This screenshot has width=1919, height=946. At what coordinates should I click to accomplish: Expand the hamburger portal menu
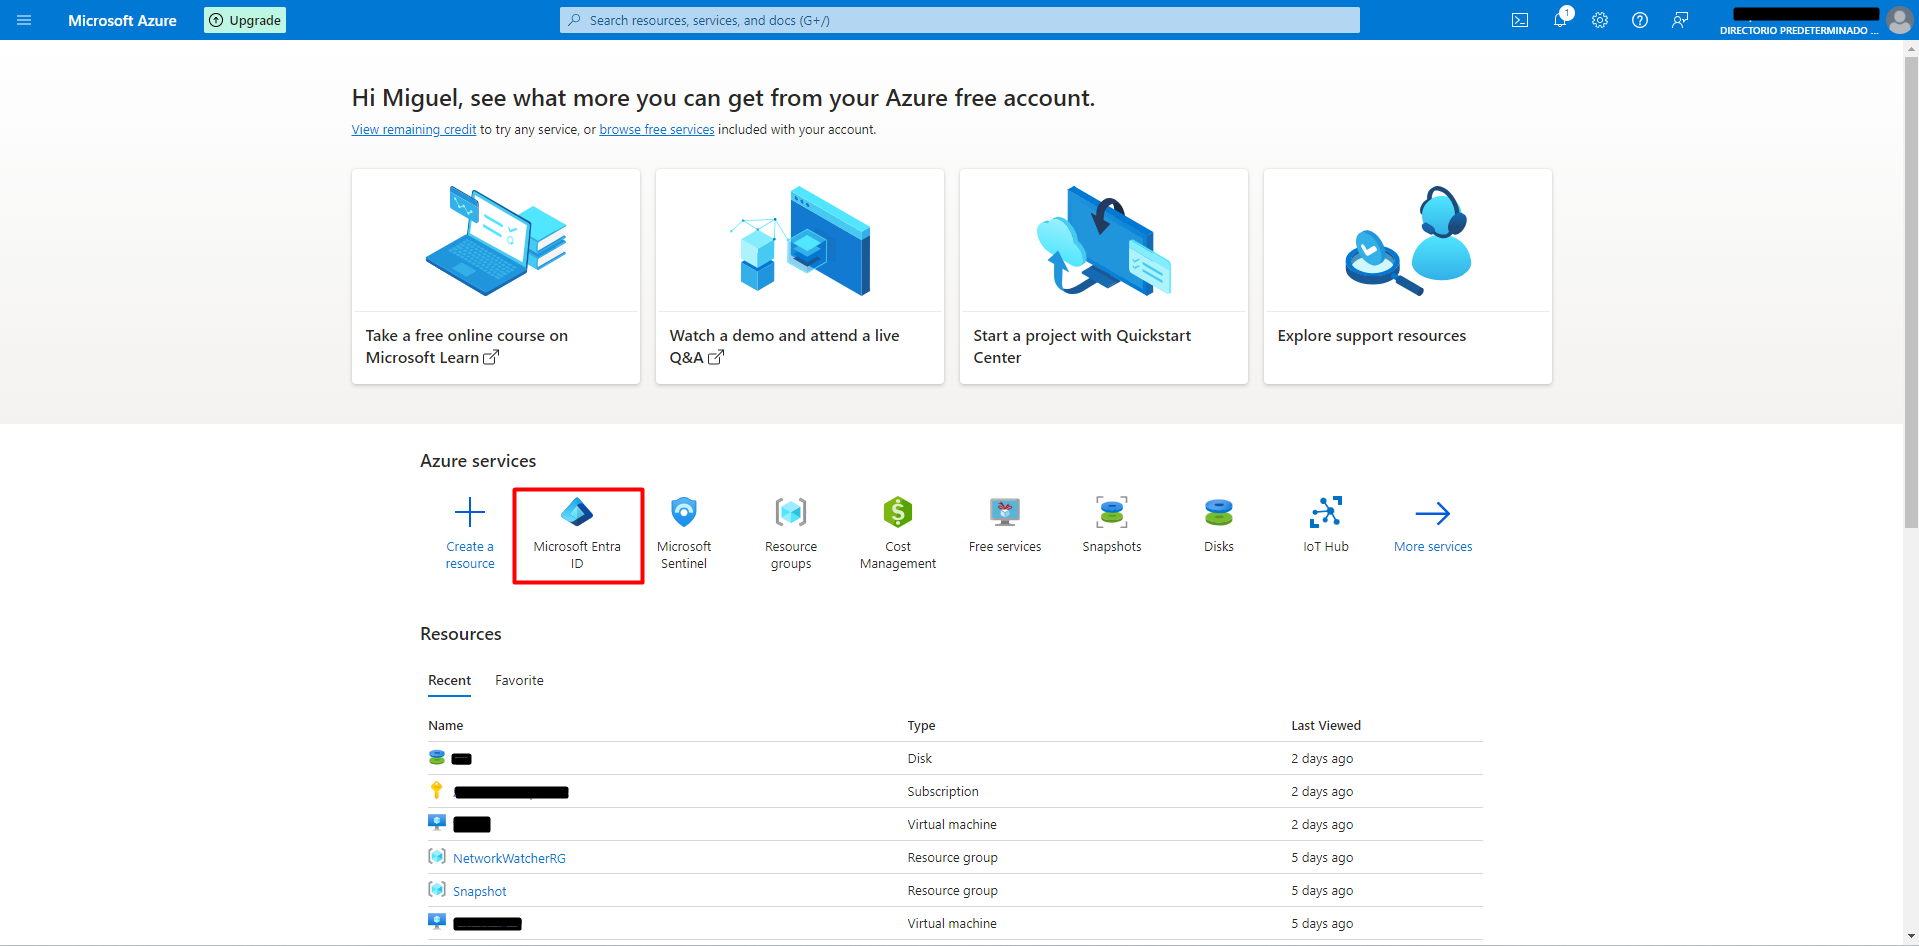click(24, 20)
